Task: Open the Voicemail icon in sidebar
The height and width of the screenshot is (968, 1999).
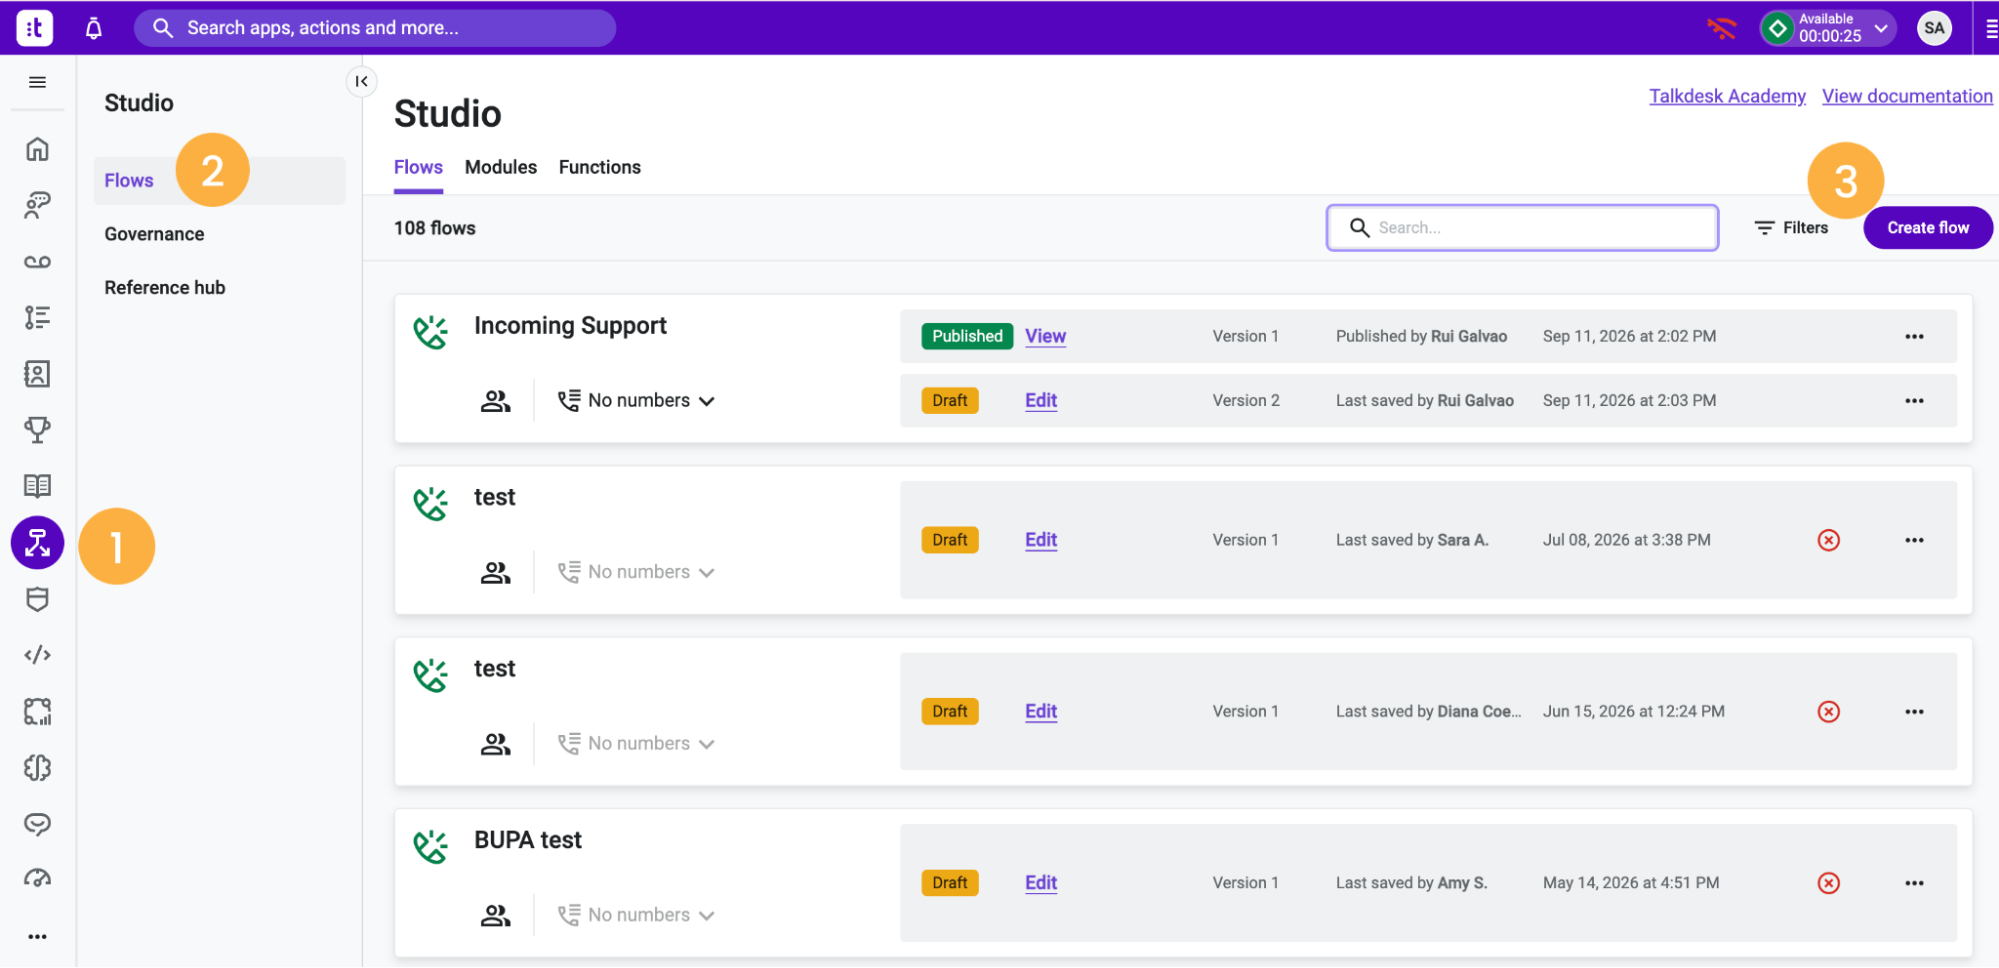Action: coord(38,262)
